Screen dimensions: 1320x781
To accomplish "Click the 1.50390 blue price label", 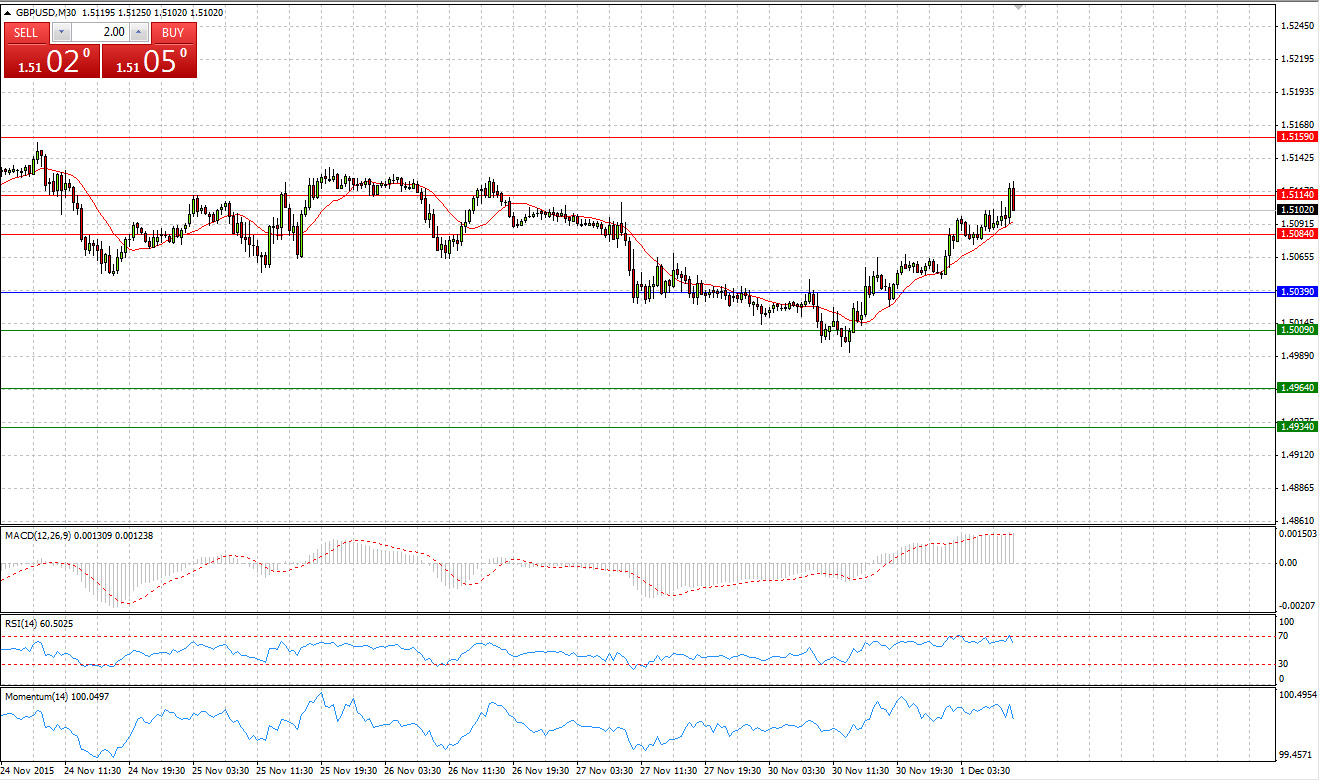I will point(1298,291).
